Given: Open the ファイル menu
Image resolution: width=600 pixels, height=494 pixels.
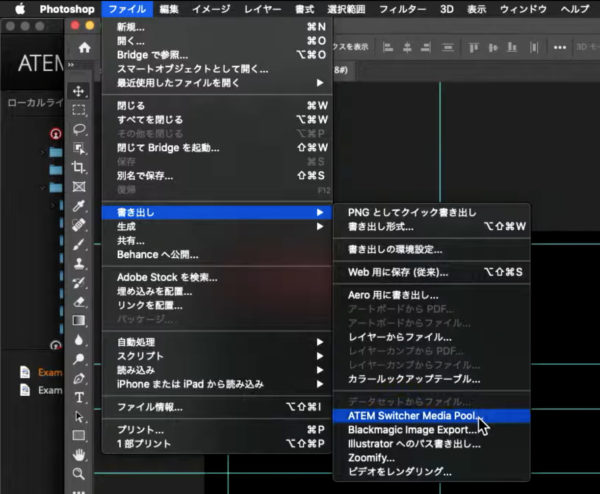Looking at the screenshot, I should coord(127,9).
